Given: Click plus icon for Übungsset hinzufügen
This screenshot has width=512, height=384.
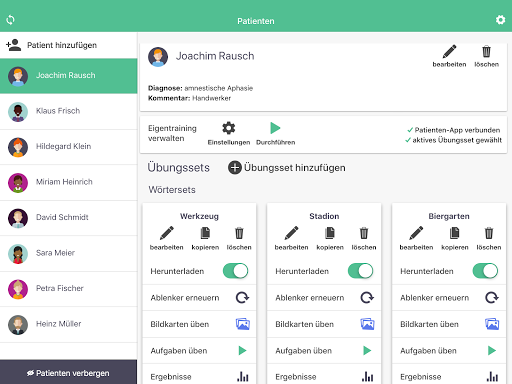Looking at the screenshot, I should click(235, 167).
